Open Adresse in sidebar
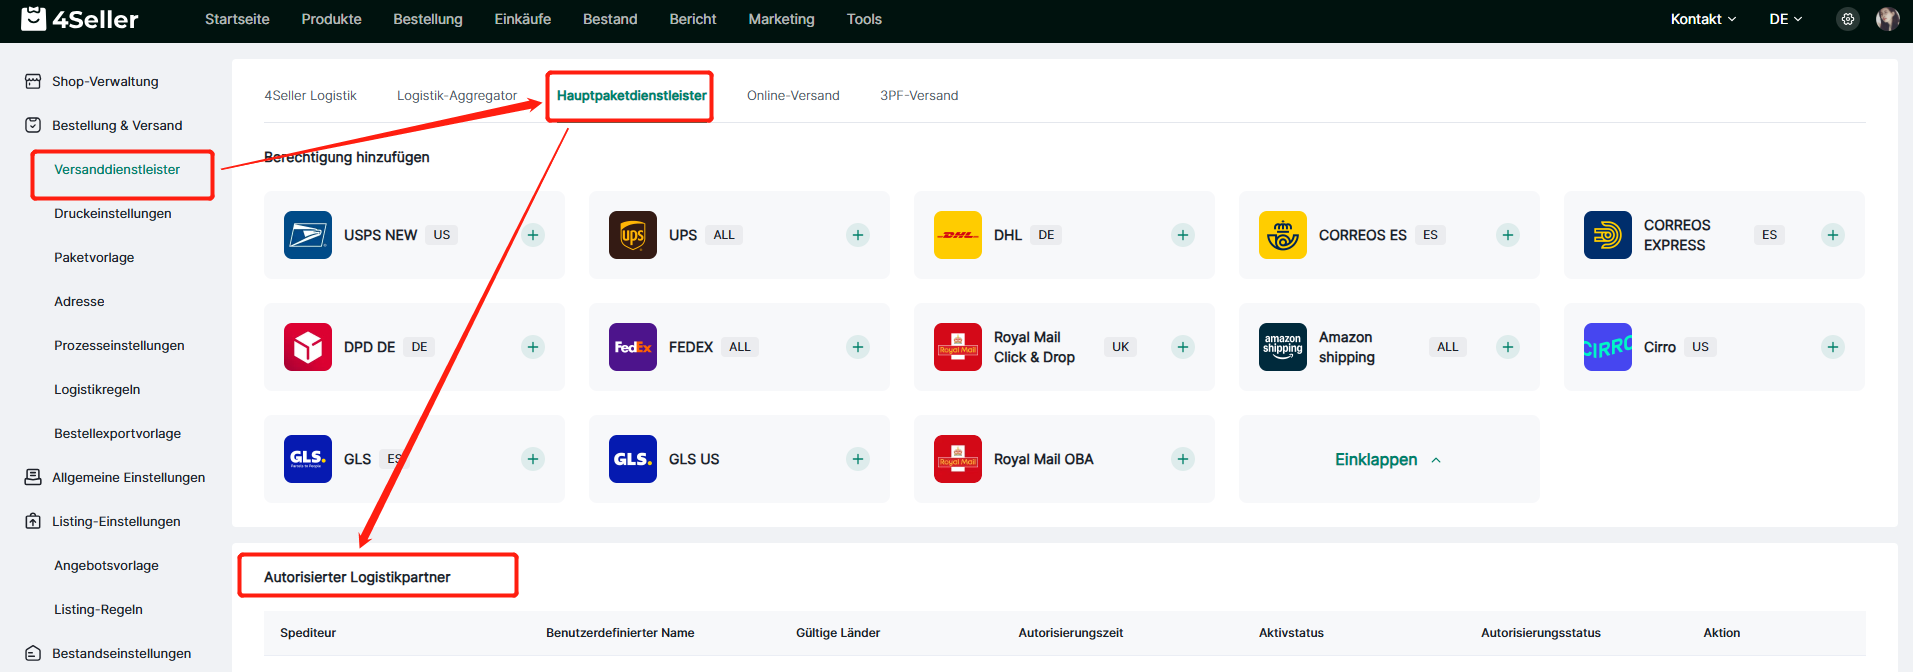This screenshot has width=1913, height=672. tap(79, 301)
